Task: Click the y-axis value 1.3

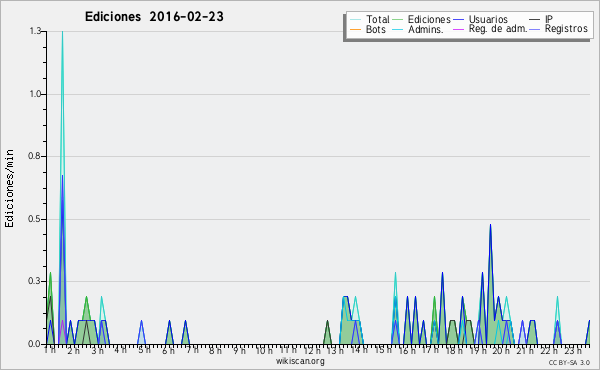Action: [35, 31]
